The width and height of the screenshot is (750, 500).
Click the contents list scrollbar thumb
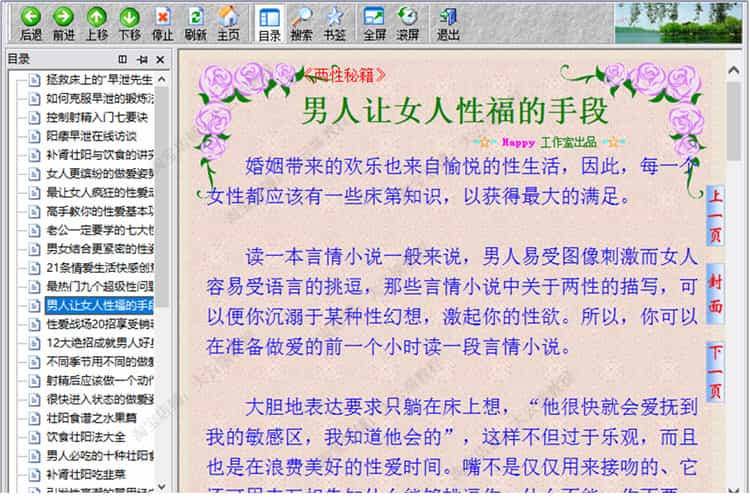point(162,197)
